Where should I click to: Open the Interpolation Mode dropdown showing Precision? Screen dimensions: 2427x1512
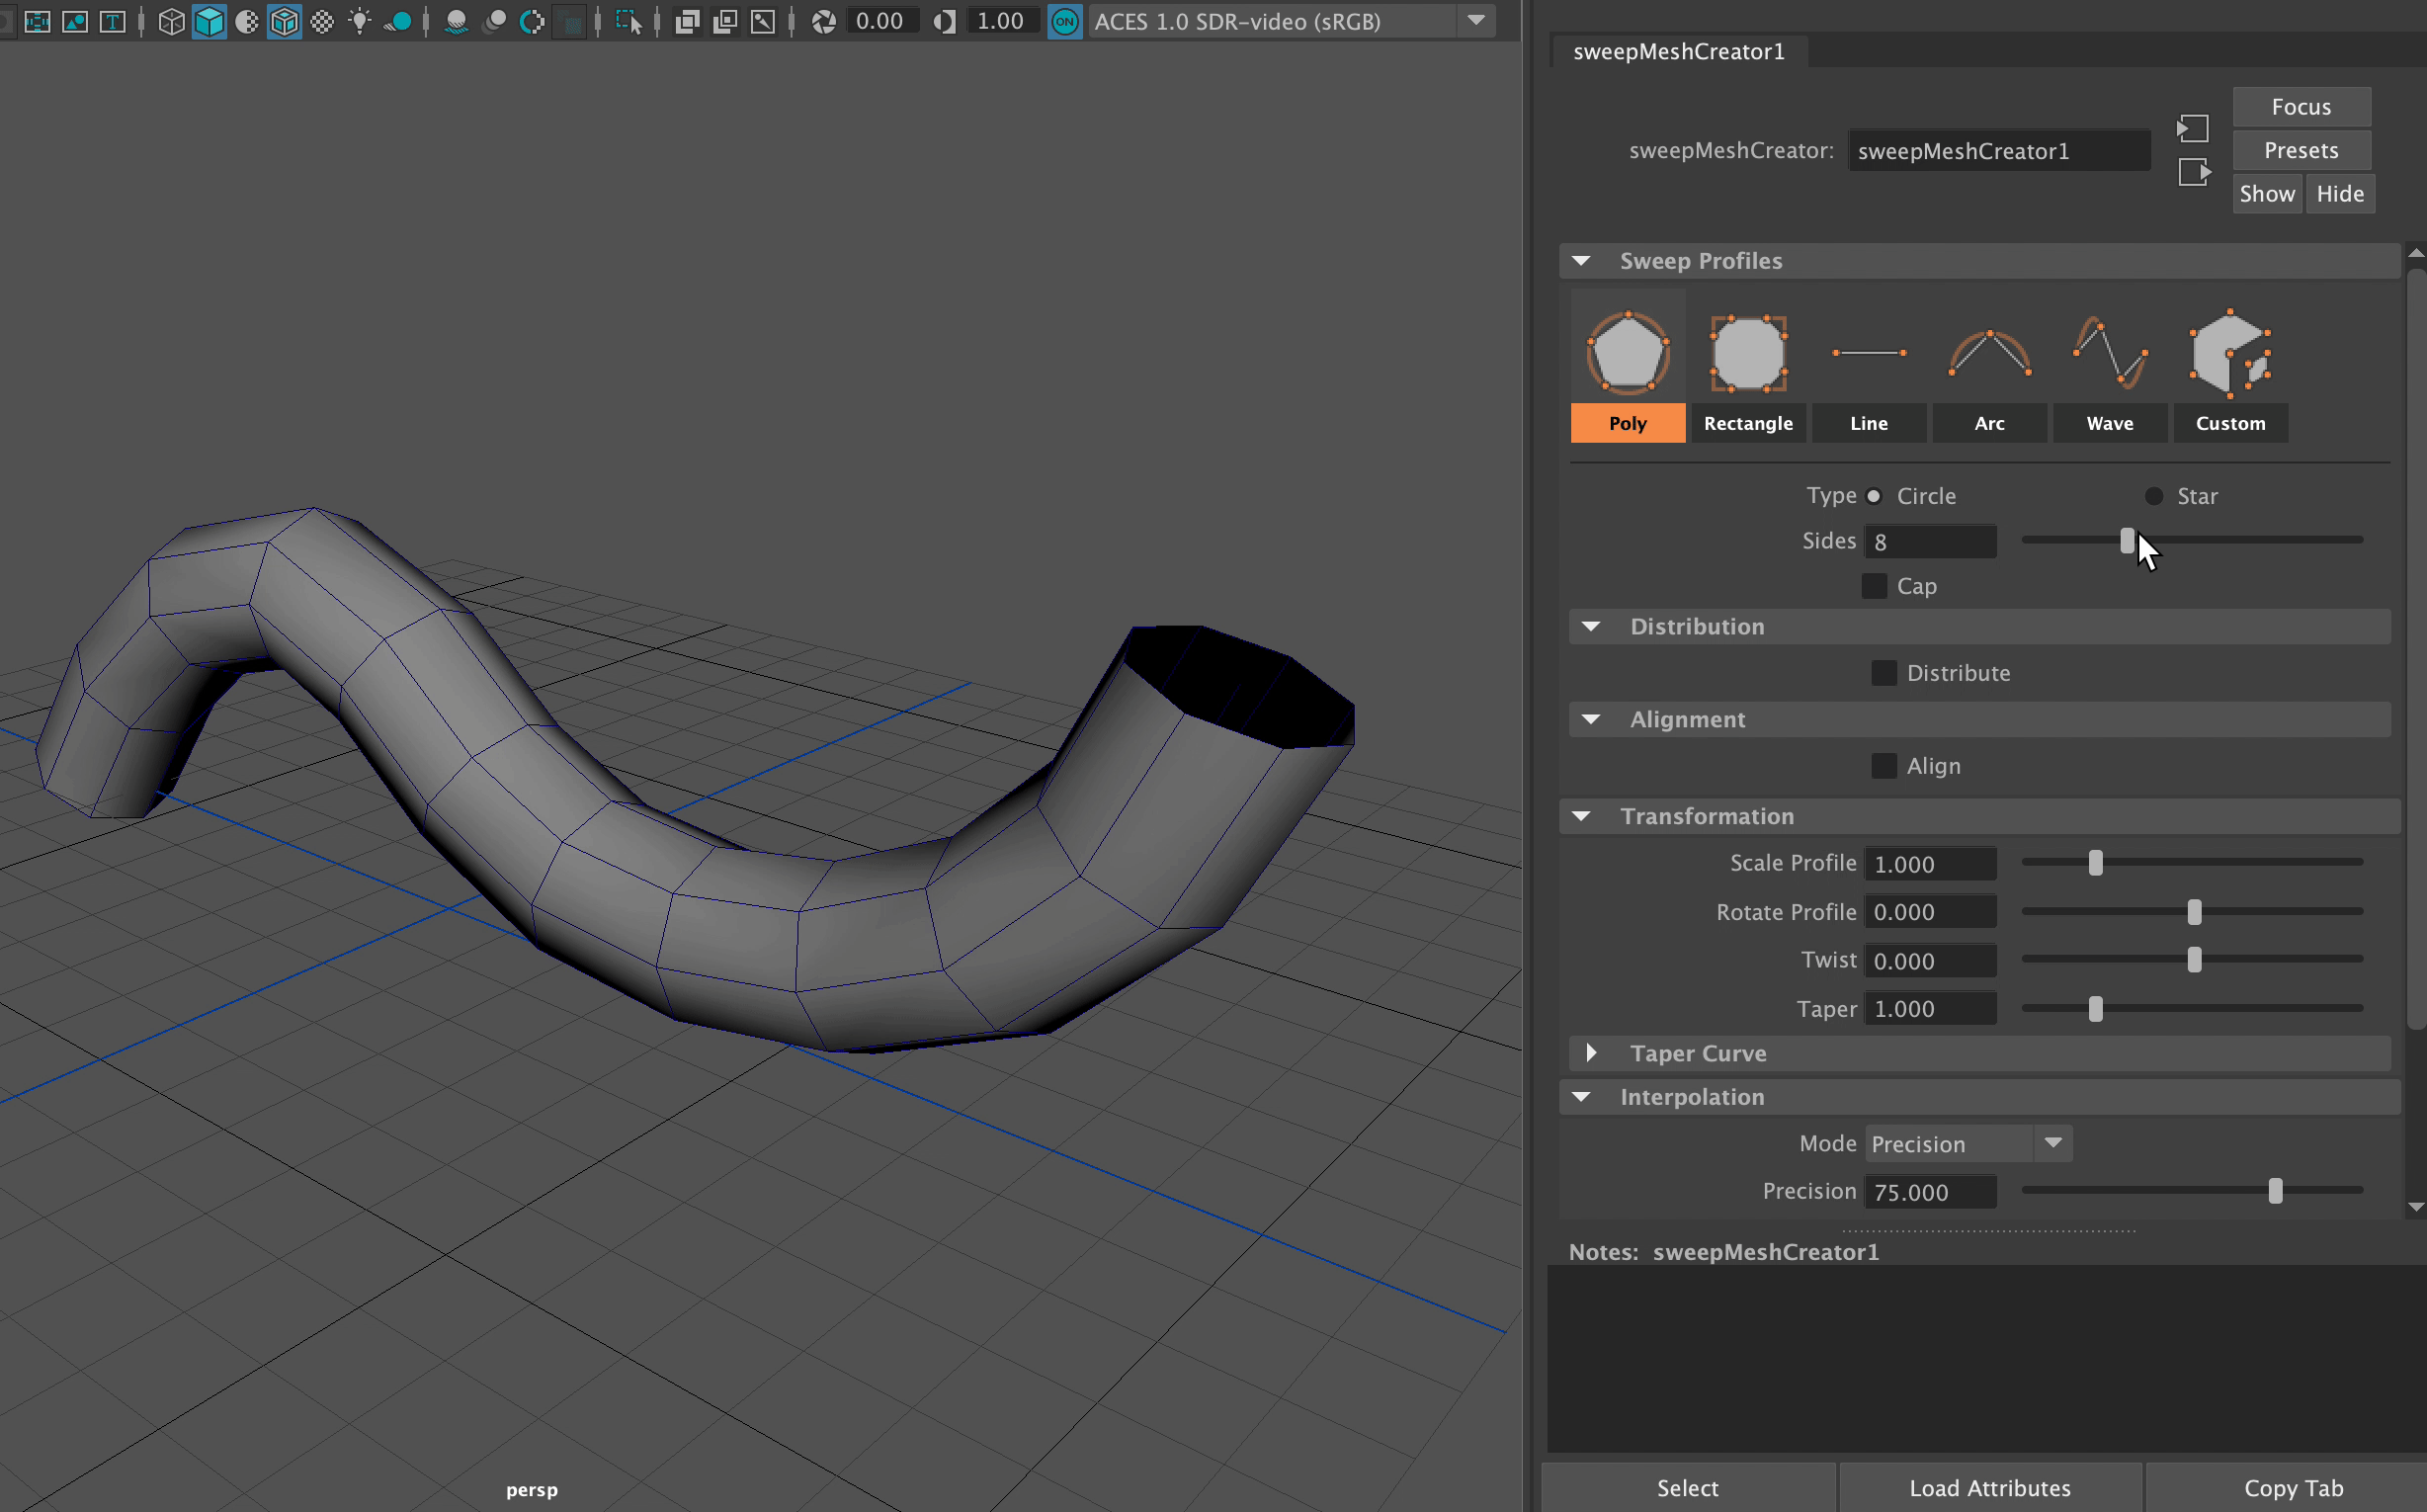click(2054, 1142)
